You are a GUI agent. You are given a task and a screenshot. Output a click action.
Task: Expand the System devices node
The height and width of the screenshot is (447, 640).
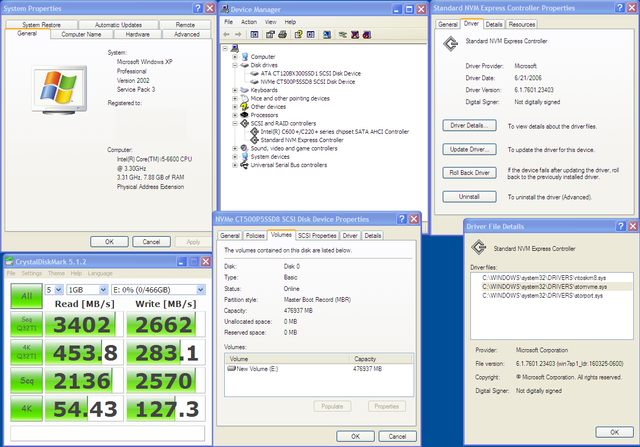click(x=235, y=157)
